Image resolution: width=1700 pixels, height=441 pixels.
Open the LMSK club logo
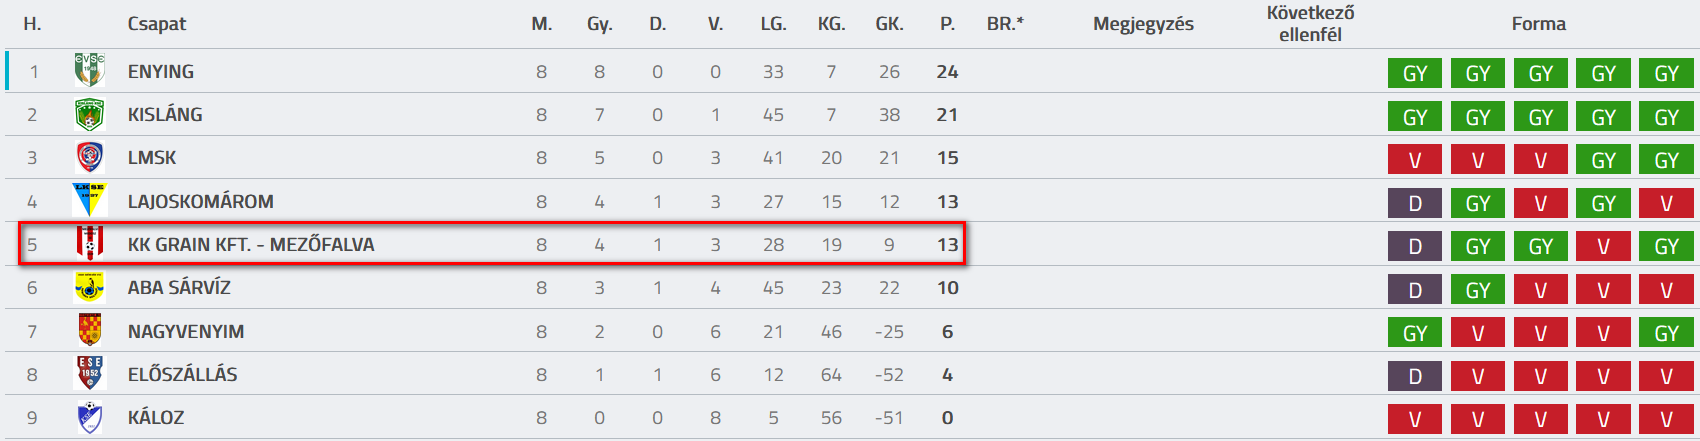[x=90, y=158]
